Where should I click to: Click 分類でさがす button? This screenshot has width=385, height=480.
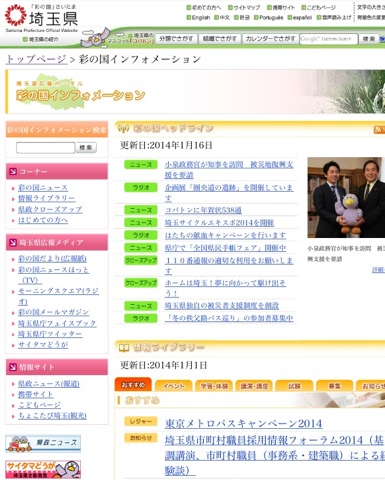pos(176,39)
